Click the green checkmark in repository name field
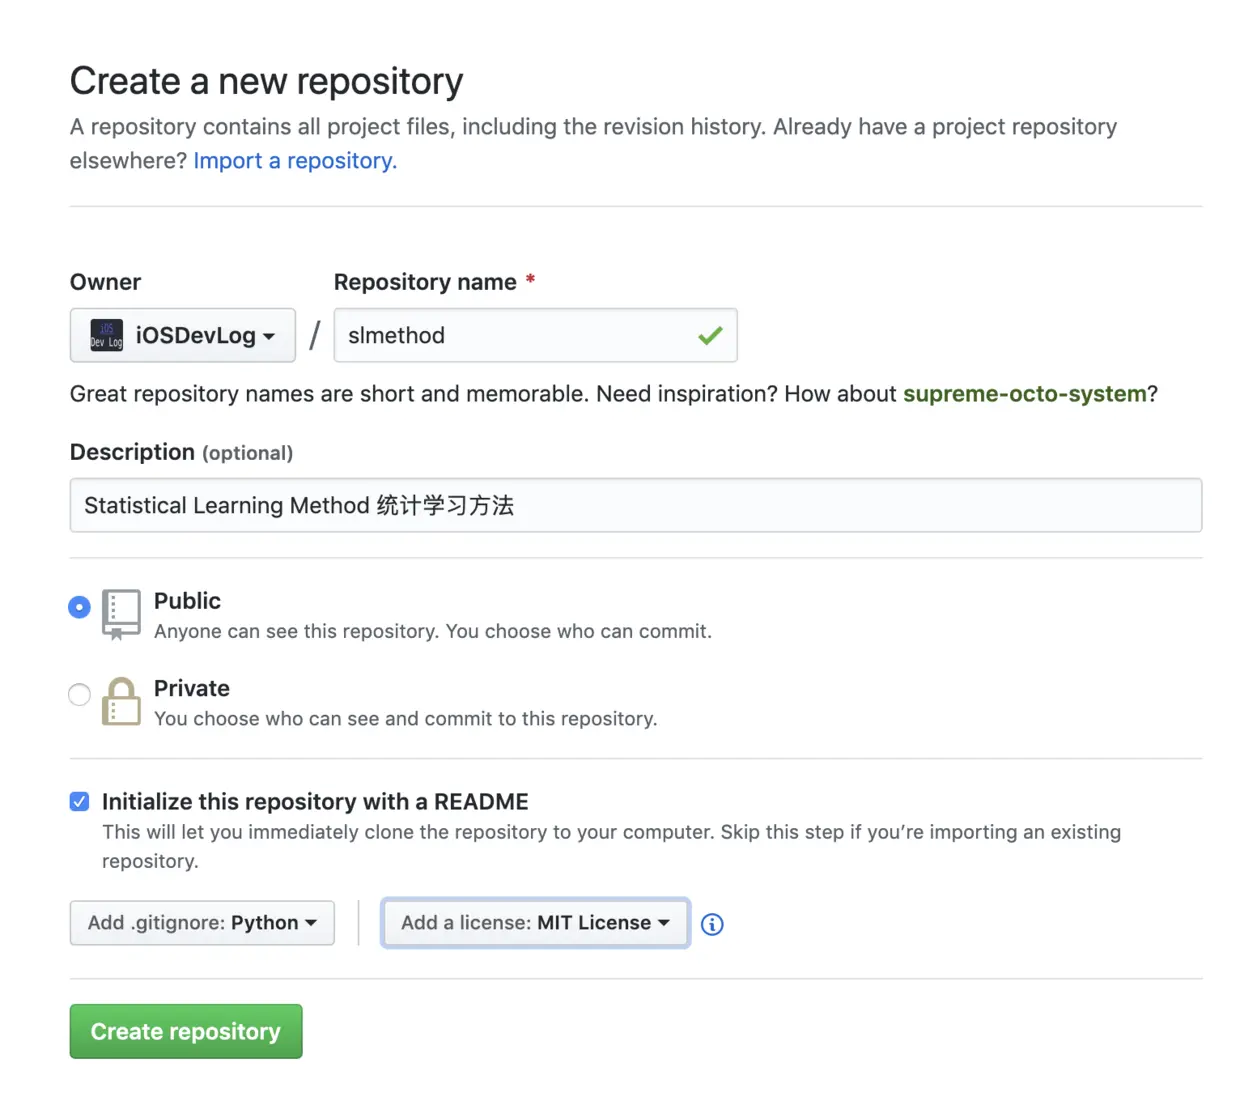The image size is (1240, 1101). 710,336
